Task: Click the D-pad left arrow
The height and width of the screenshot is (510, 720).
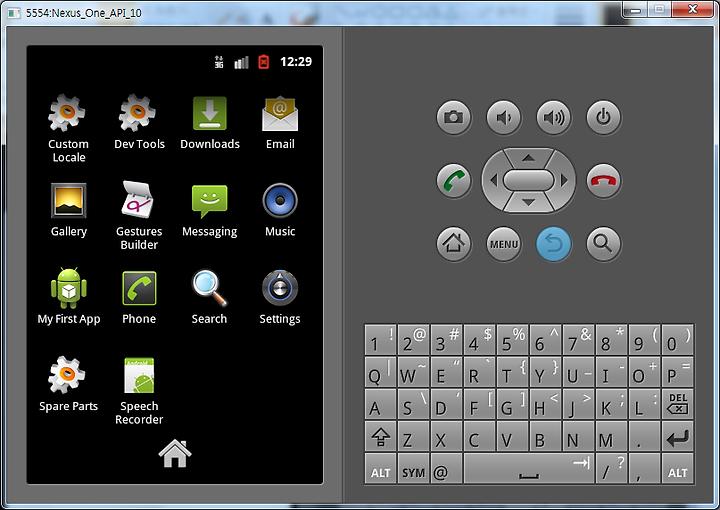Action: point(494,180)
